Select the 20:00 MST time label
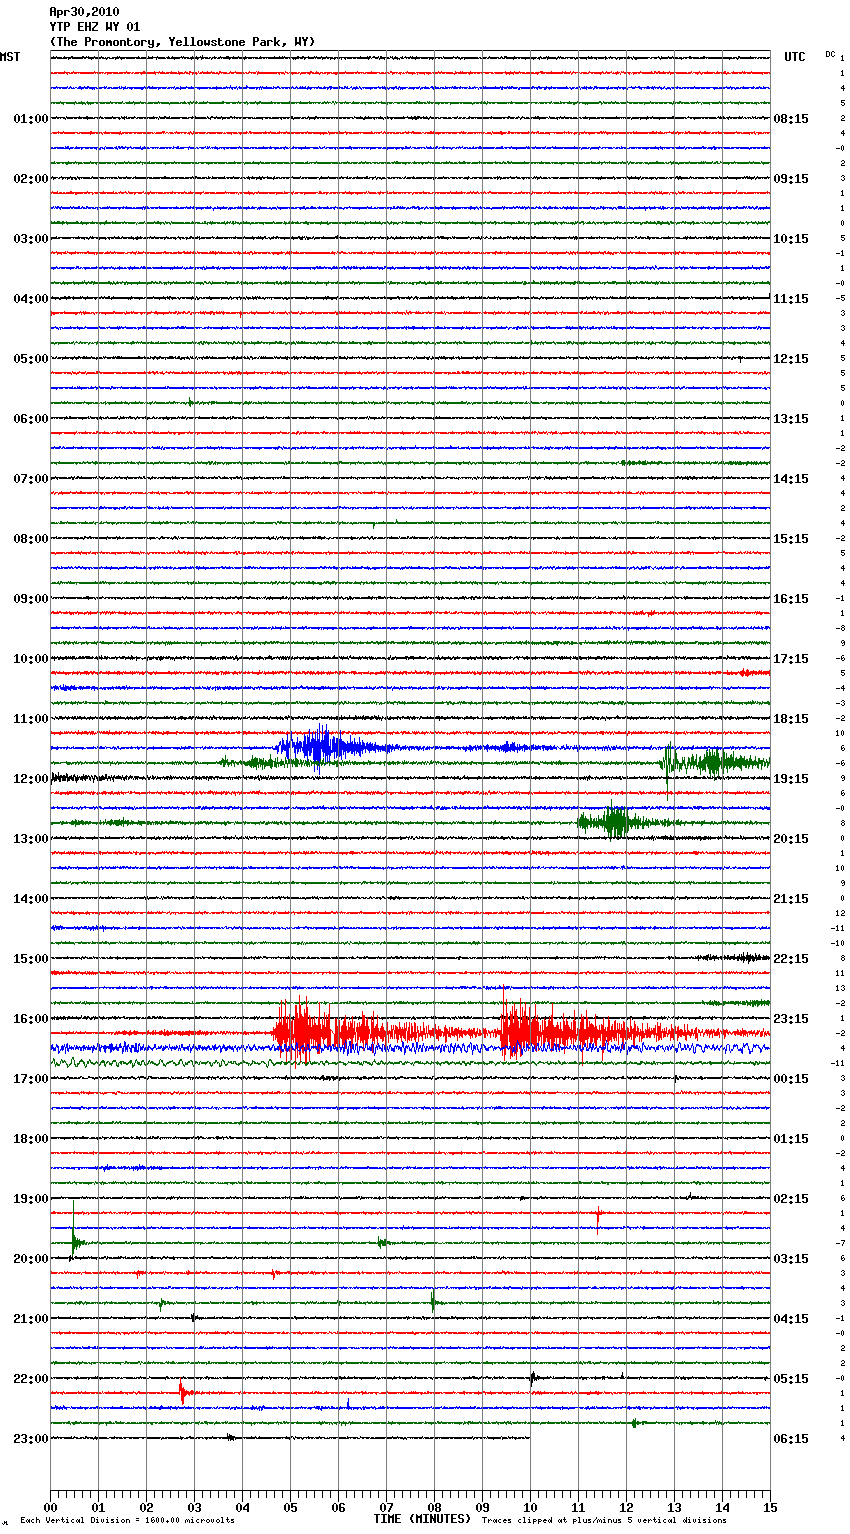The height and width of the screenshot is (1534, 850). pyautogui.click(x=31, y=1259)
